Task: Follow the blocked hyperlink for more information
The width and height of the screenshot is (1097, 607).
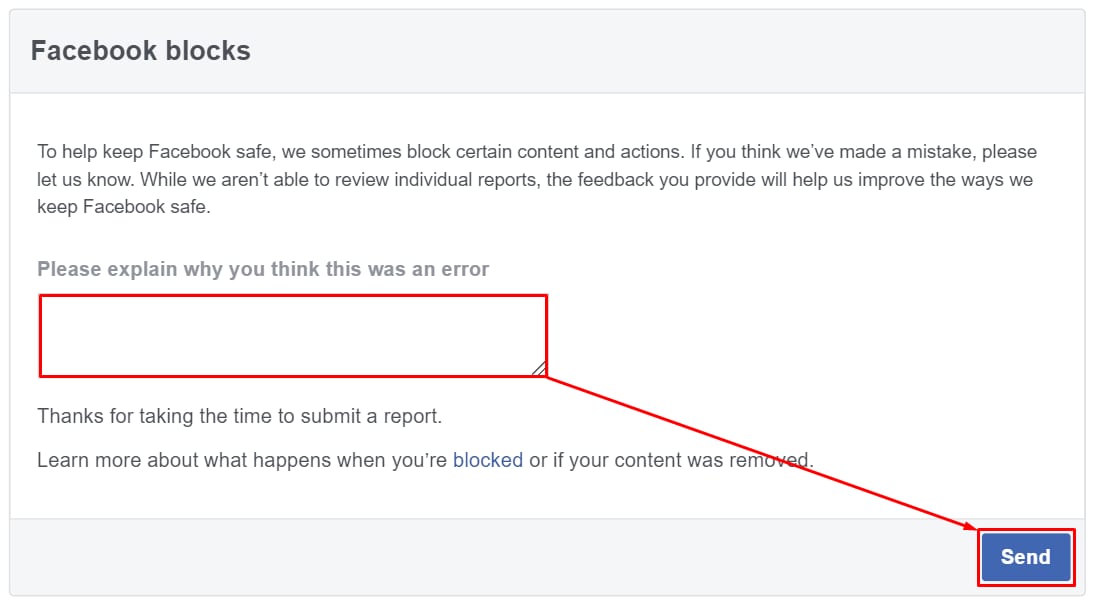Action: (x=488, y=460)
